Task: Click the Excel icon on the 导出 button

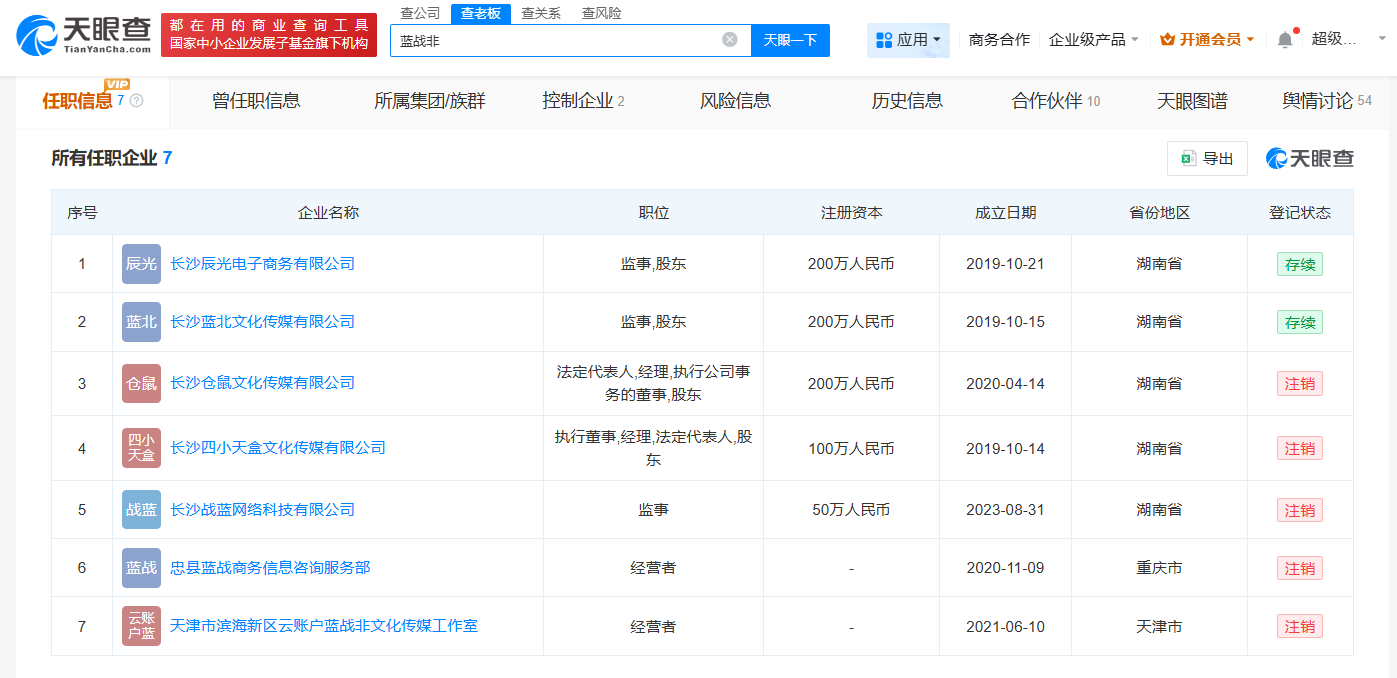Action: pos(1186,158)
